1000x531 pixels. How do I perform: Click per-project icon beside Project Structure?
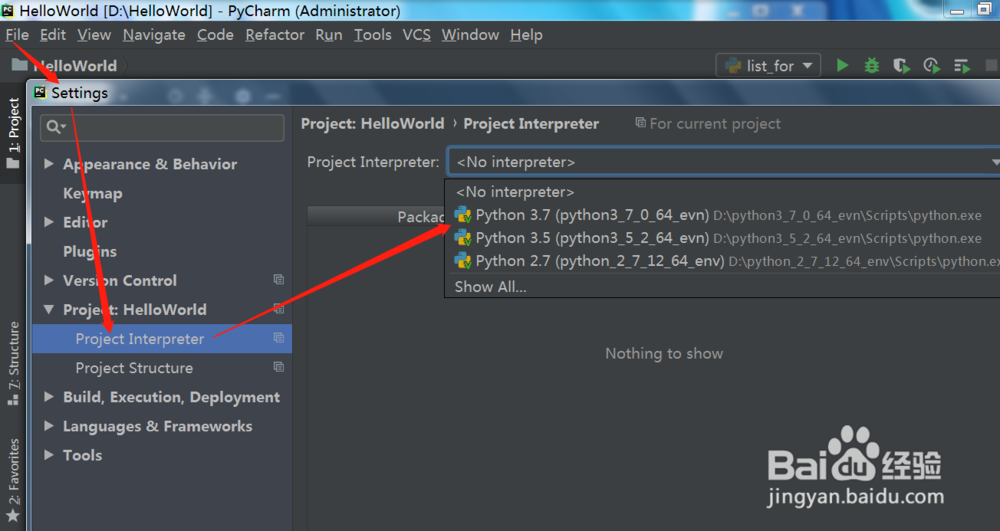(279, 367)
